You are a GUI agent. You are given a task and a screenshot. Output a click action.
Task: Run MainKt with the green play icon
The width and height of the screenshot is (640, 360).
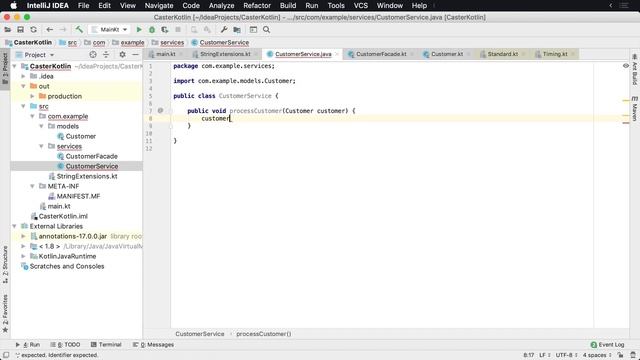tap(139, 29)
